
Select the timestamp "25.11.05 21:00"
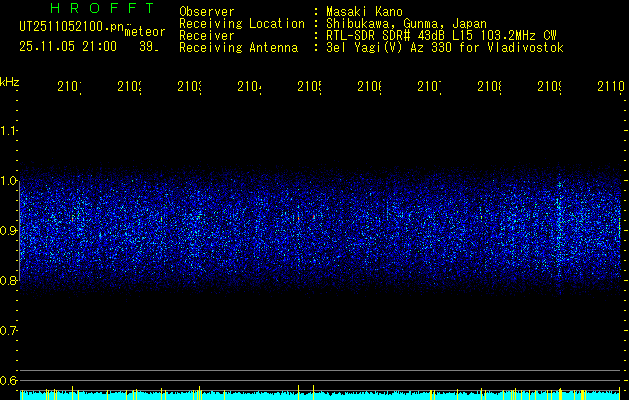[x=68, y=47]
